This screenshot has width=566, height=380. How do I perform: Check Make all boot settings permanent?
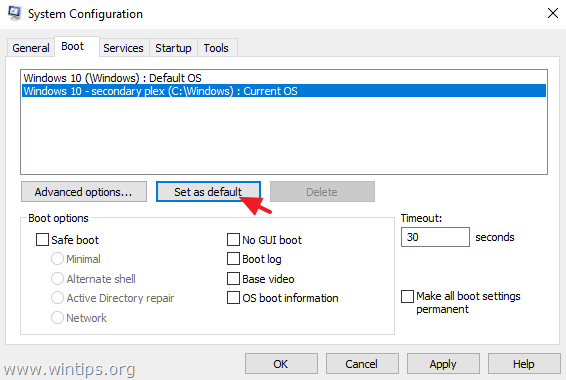pyautogui.click(x=408, y=296)
